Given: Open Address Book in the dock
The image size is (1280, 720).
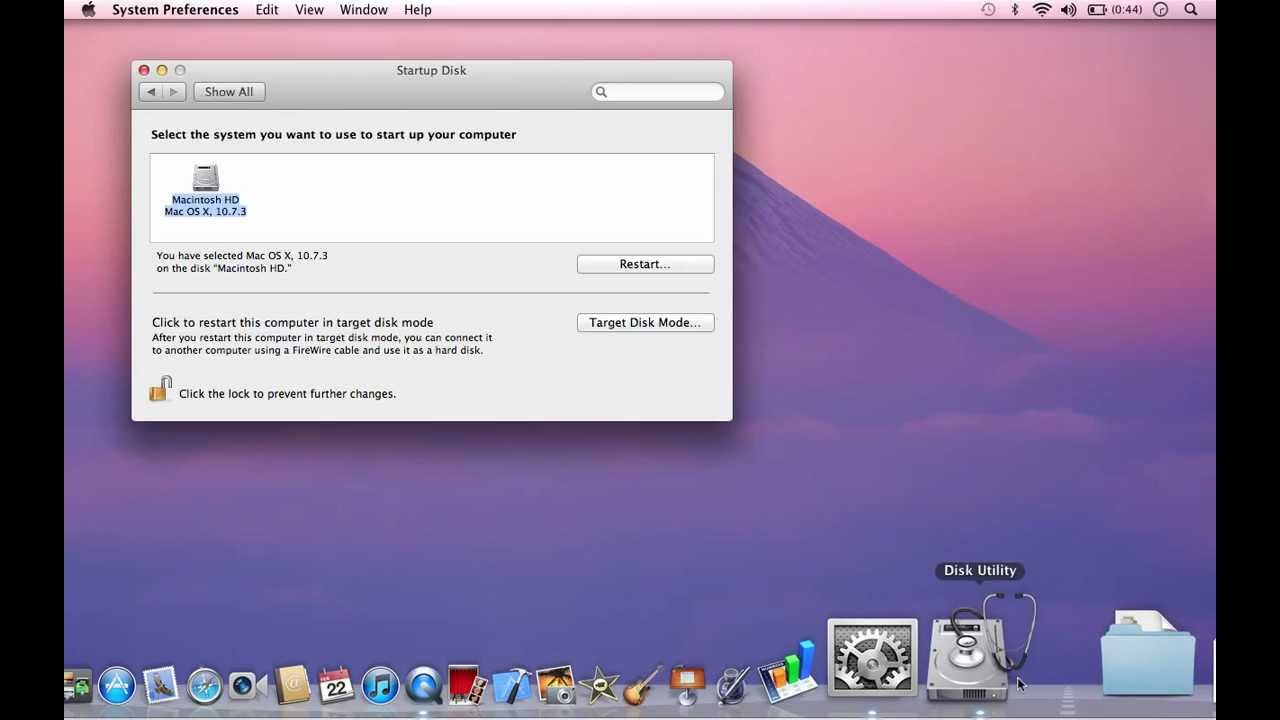Looking at the screenshot, I should coord(293,685).
